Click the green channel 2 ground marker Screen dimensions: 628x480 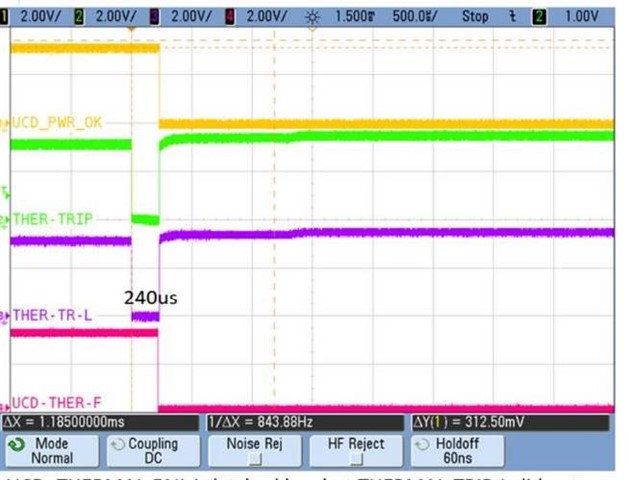[x=4, y=221]
